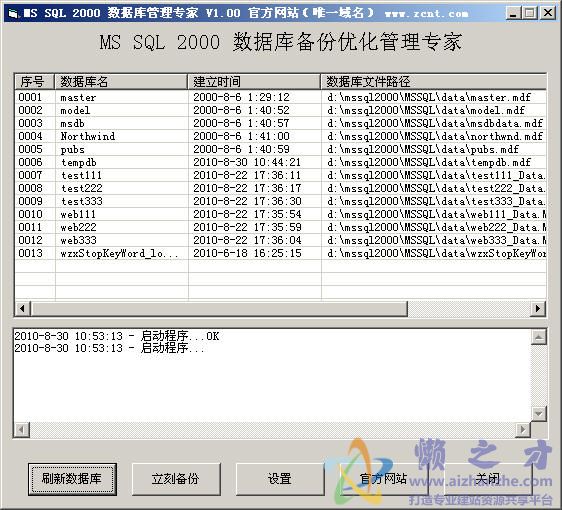Image resolution: width=562 pixels, height=510 pixels.
Task: Click log line 启动程序...OK
Action: (x=117, y=336)
